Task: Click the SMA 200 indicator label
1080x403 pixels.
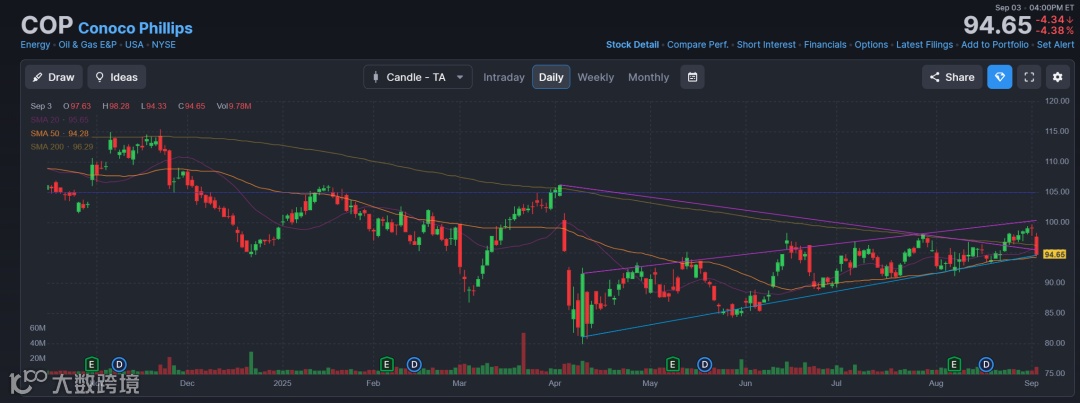Action: (62, 147)
